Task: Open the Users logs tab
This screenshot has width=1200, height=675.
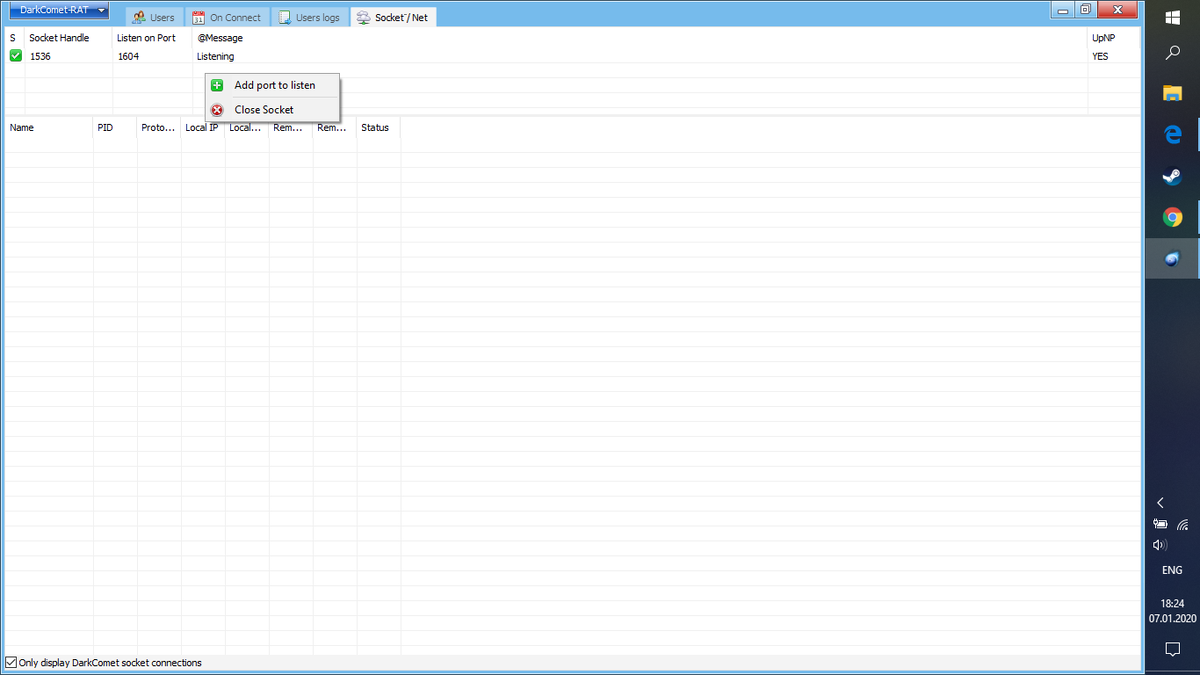Action: tap(309, 17)
